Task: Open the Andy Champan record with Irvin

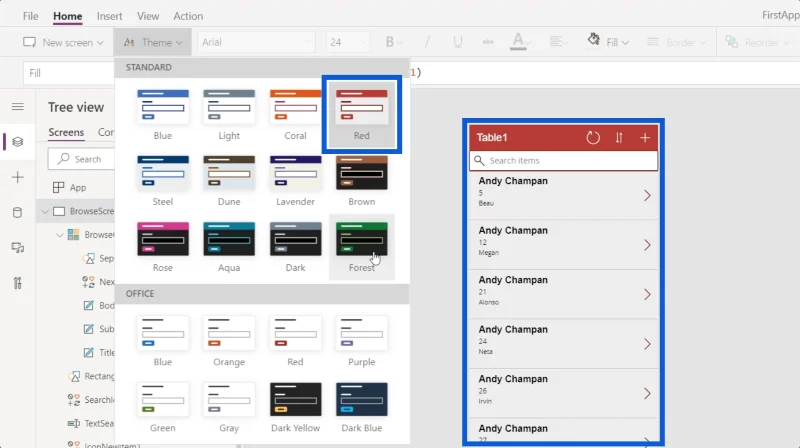Action: [x=563, y=393]
